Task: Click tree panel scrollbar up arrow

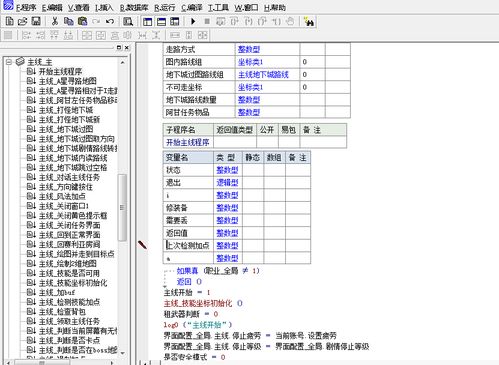Action: click(x=122, y=62)
